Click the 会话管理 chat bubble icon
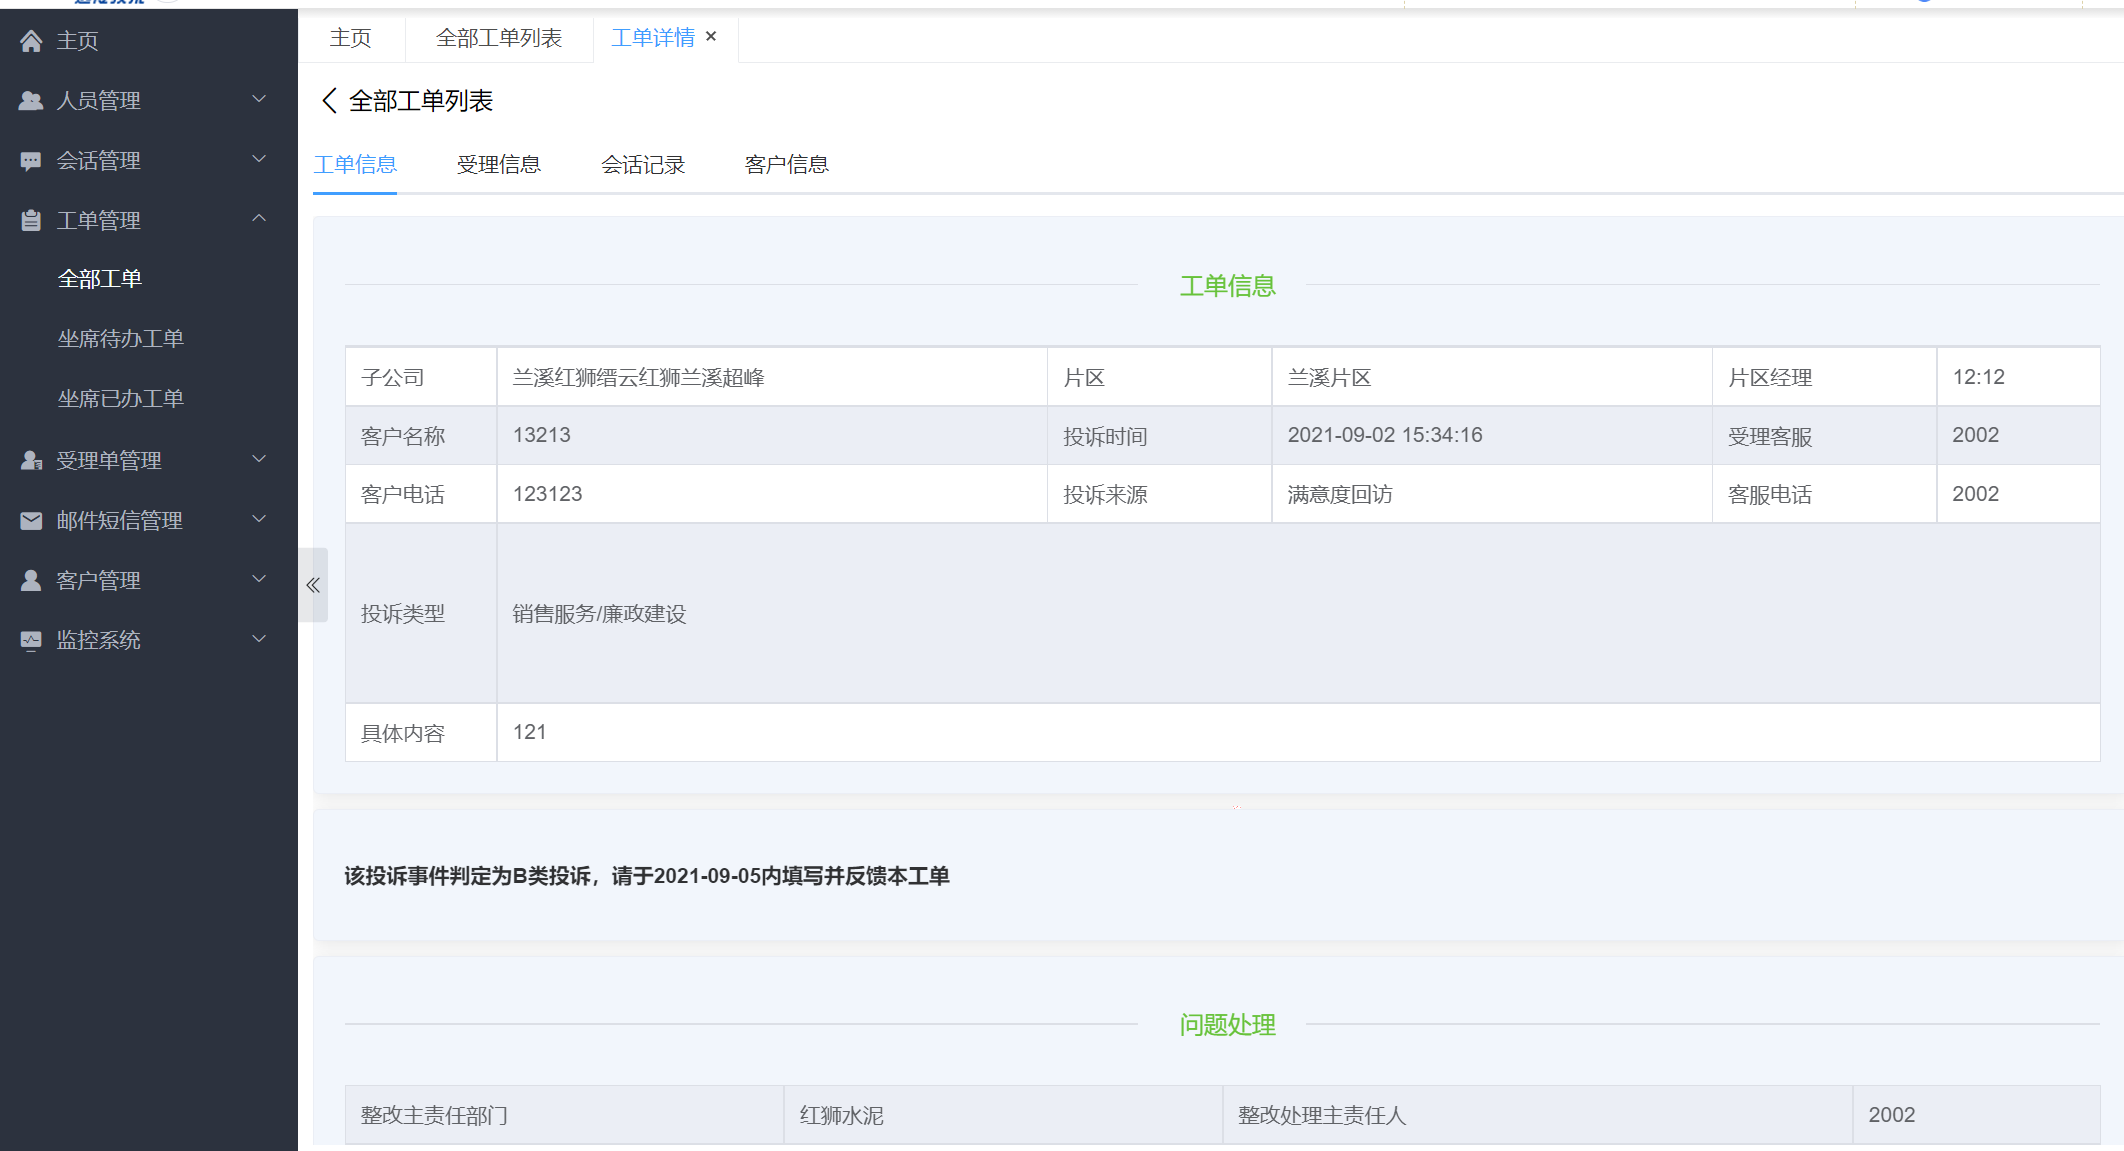The image size is (2124, 1151). (31, 161)
